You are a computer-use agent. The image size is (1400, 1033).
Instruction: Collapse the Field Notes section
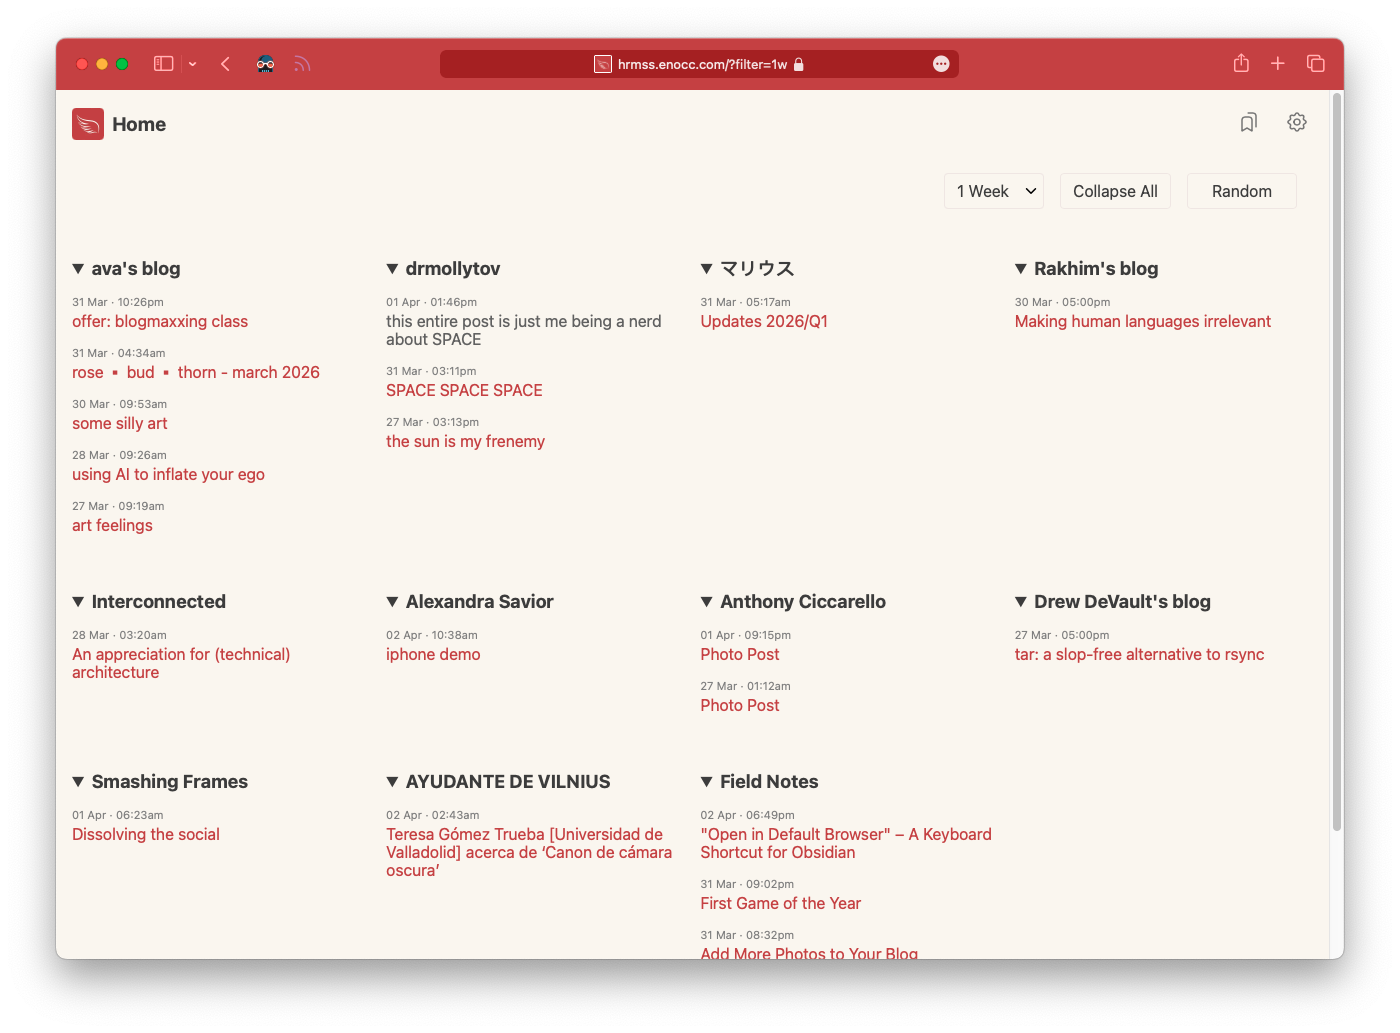pyautogui.click(x=706, y=781)
